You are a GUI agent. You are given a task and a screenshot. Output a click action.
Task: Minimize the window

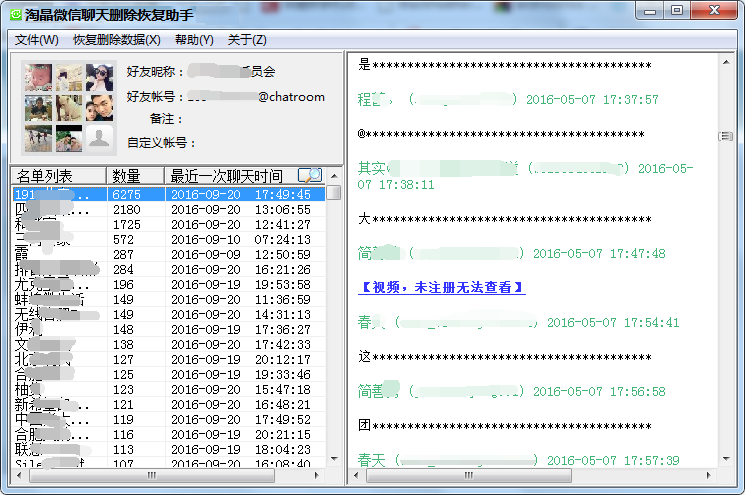pos(650,10)
